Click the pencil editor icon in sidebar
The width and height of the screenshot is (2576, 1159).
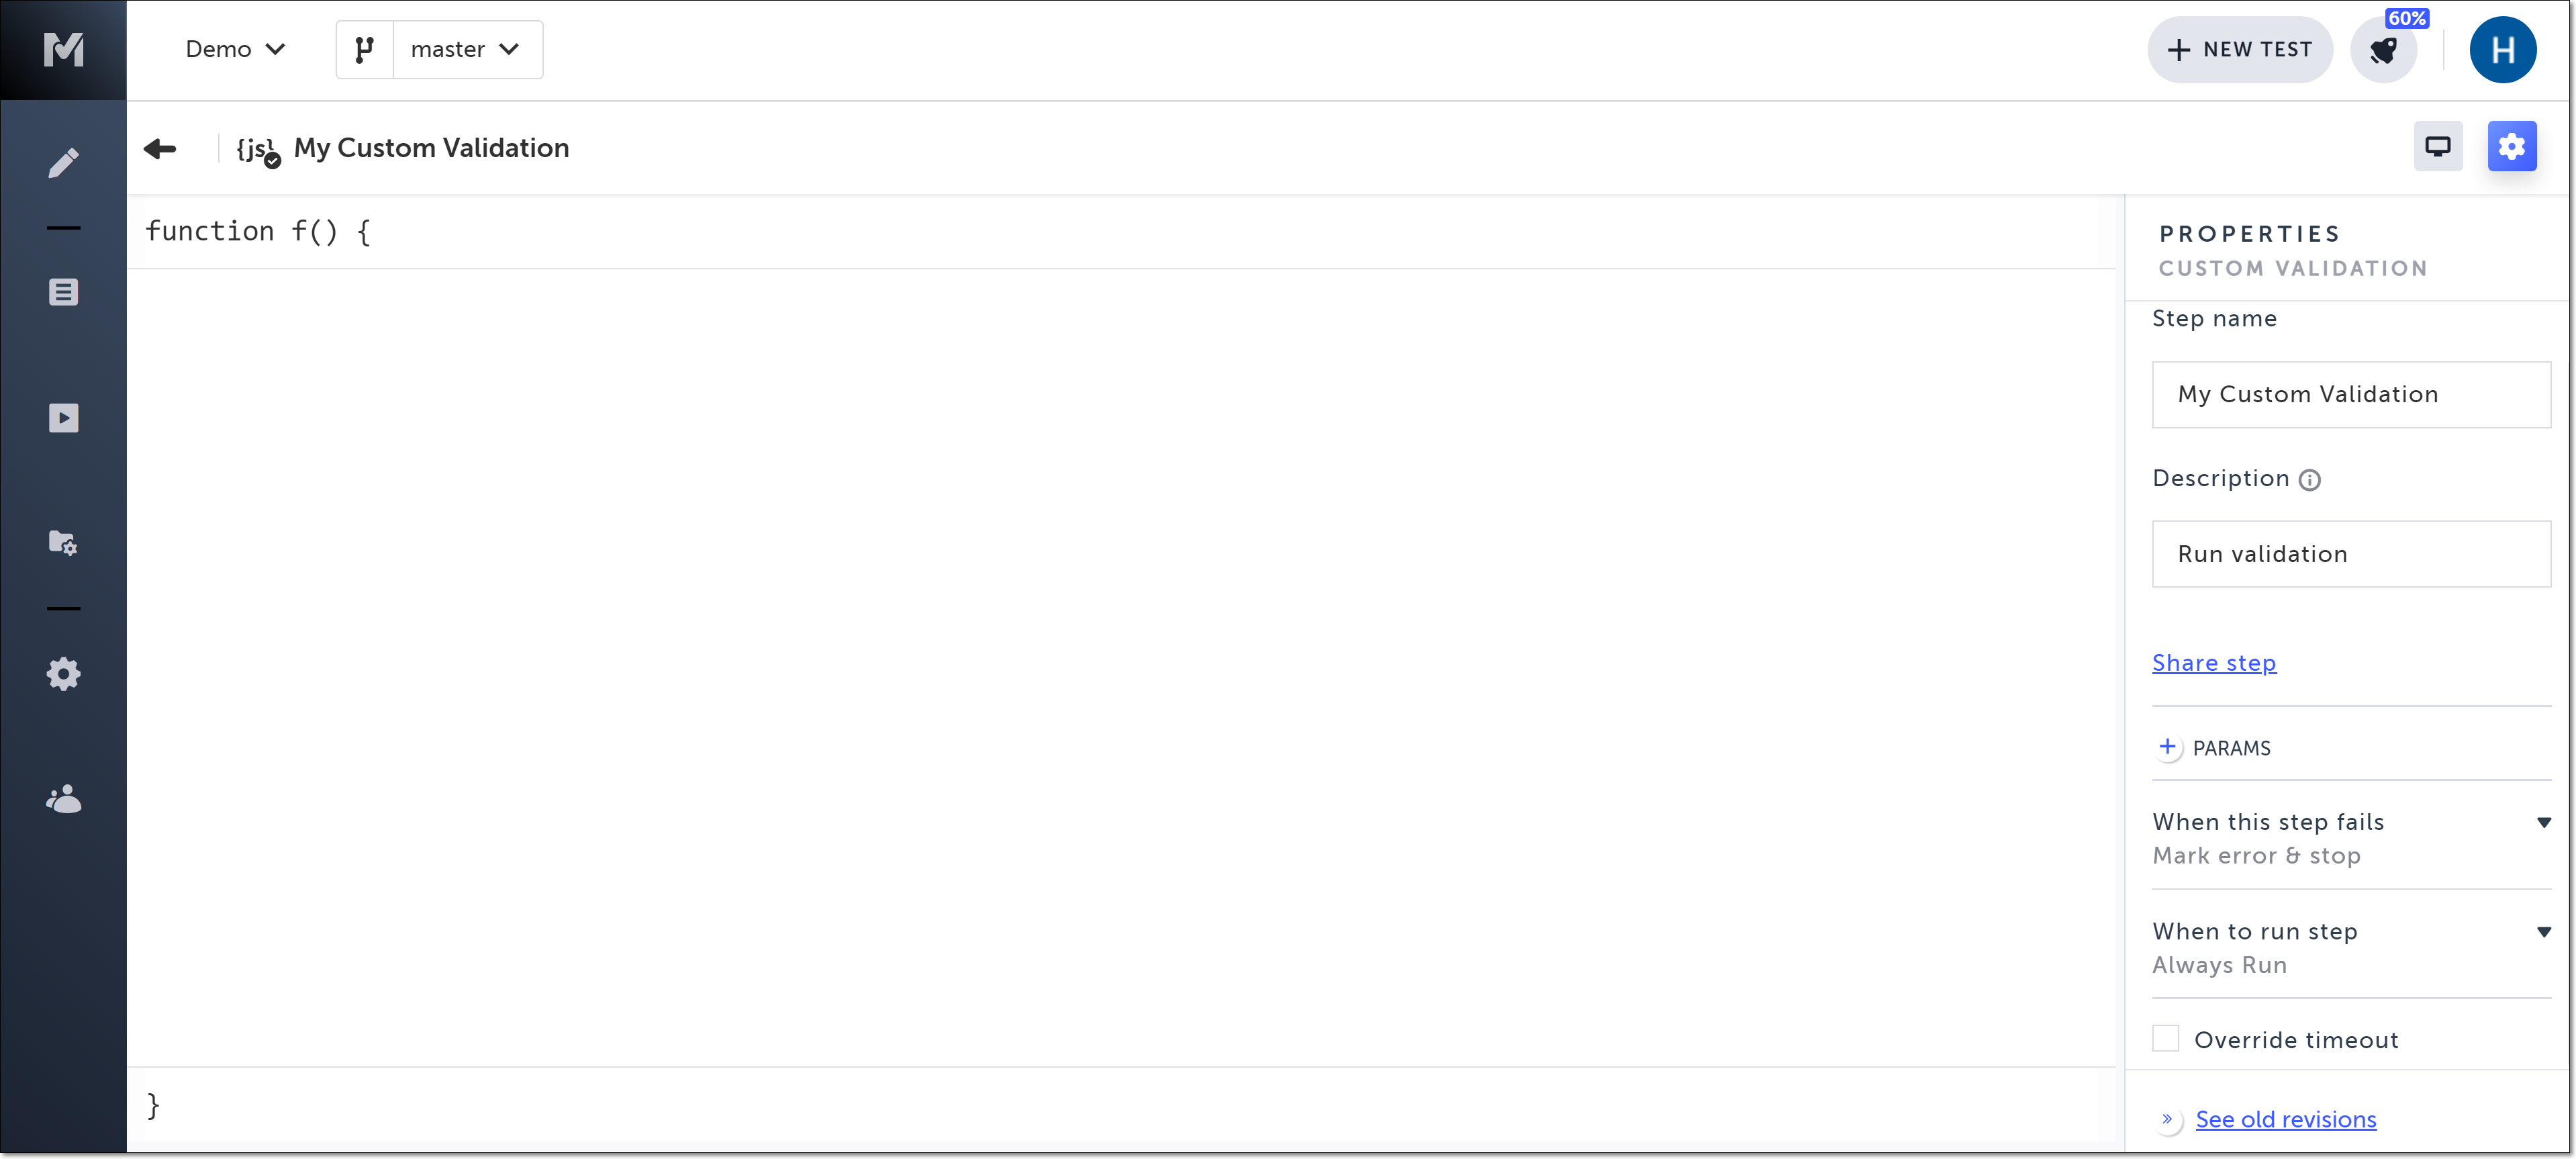click(x=63, y=162)
